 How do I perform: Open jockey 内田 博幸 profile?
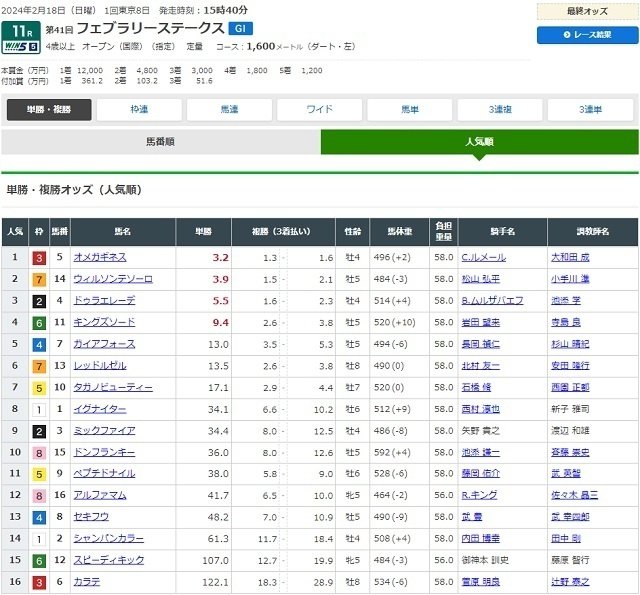(481, 538)
